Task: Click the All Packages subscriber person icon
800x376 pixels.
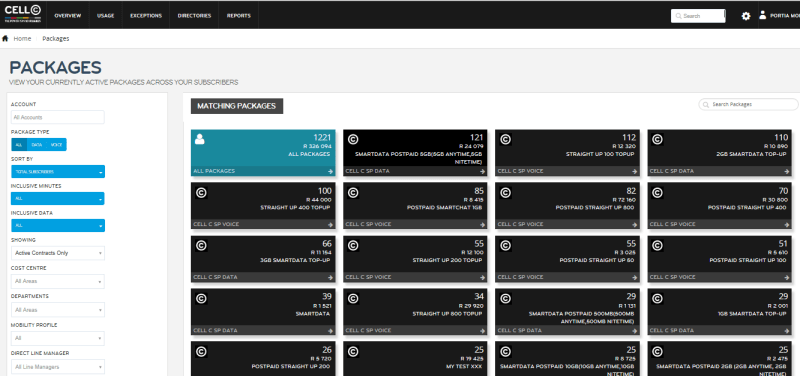Action: tap(199, 139)
